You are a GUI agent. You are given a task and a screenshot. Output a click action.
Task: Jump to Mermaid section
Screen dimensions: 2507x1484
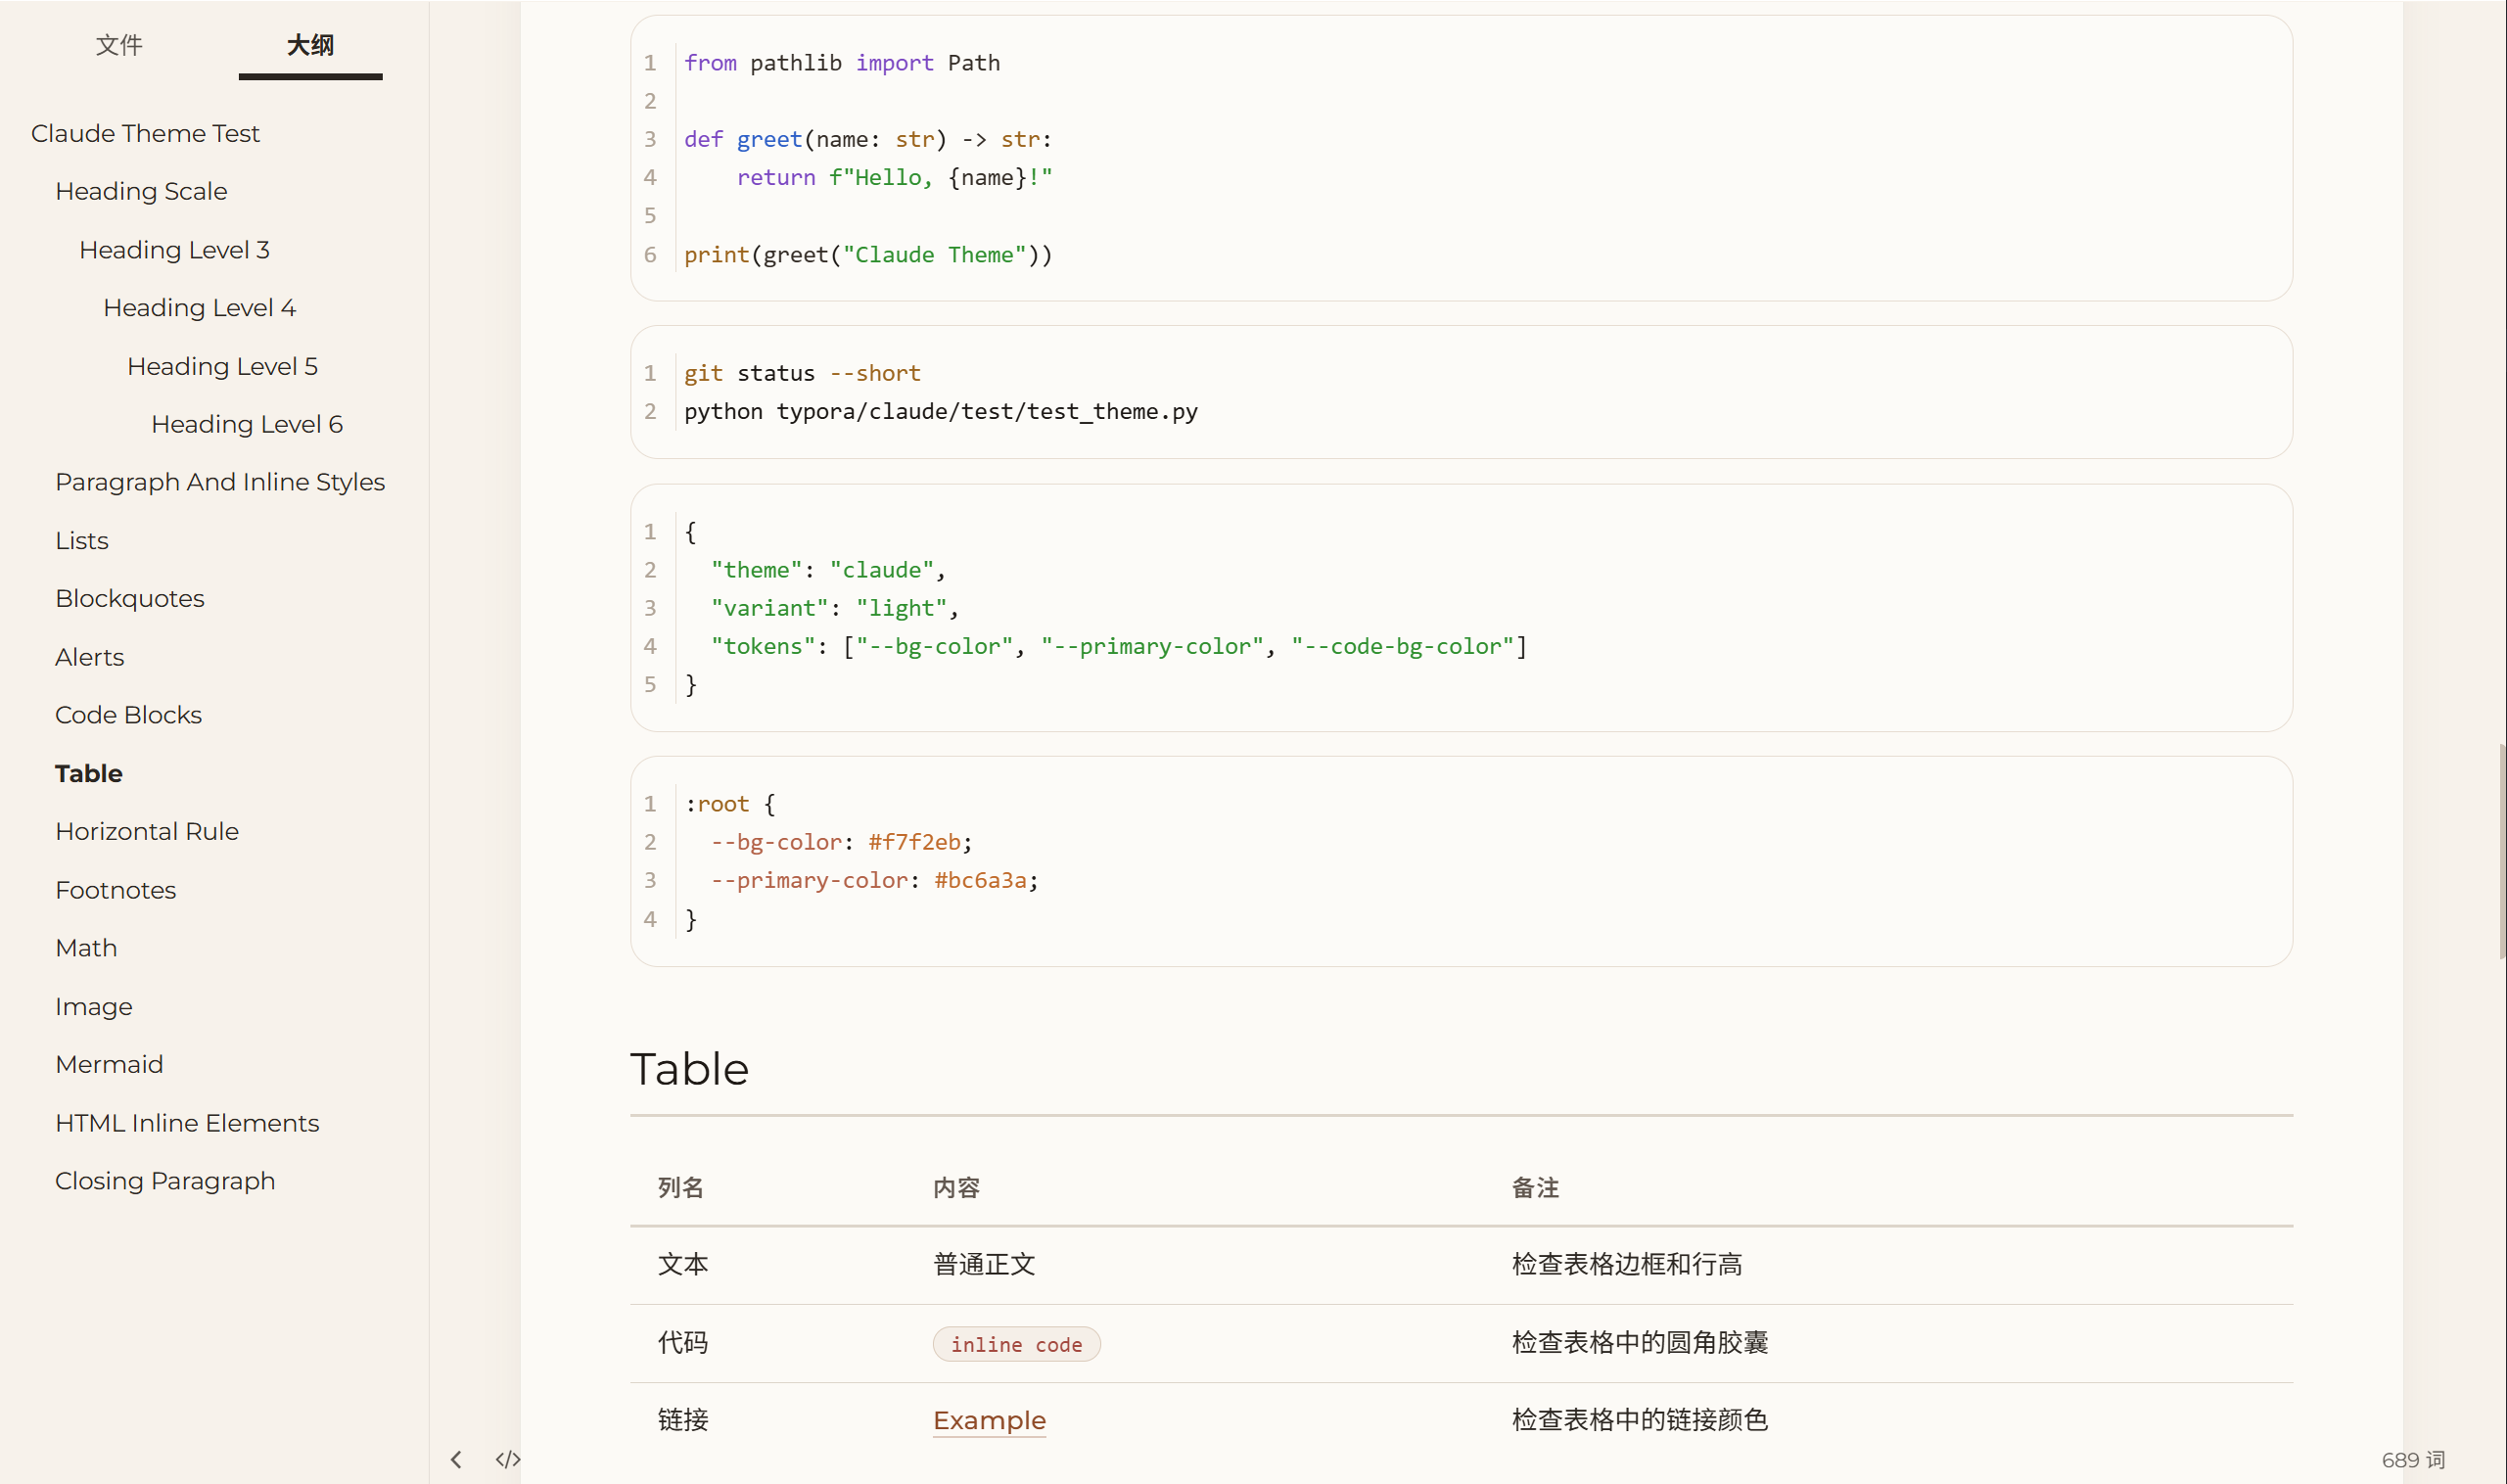pos(109,1064)
